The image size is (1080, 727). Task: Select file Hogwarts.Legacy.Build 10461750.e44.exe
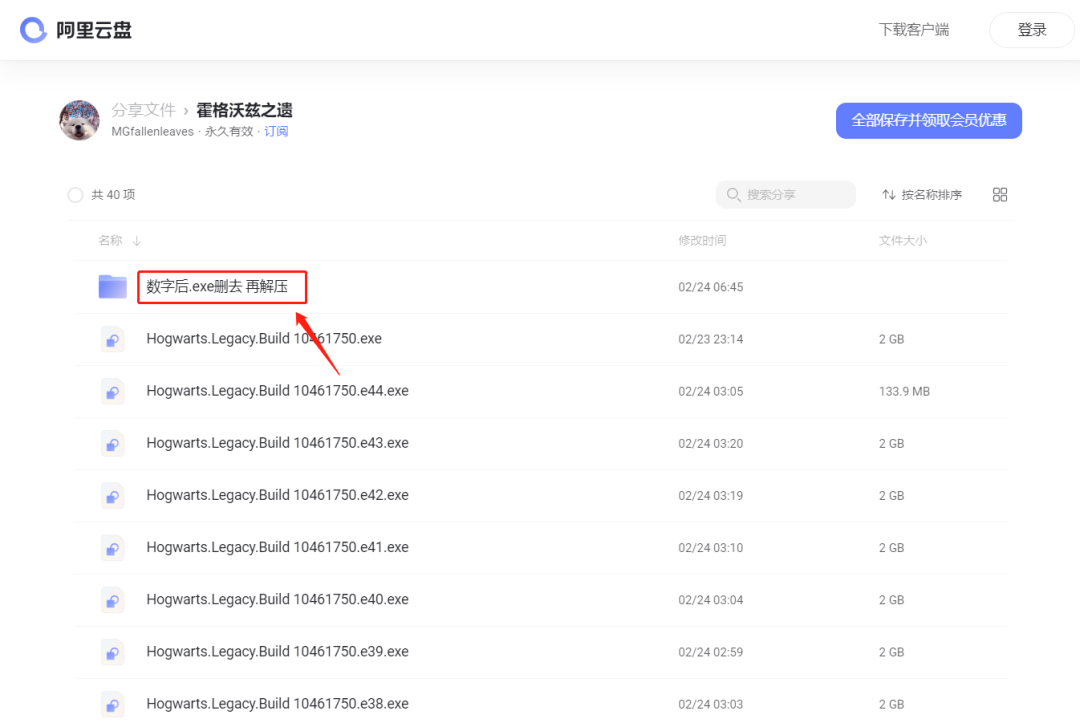(x=278, y=391)
